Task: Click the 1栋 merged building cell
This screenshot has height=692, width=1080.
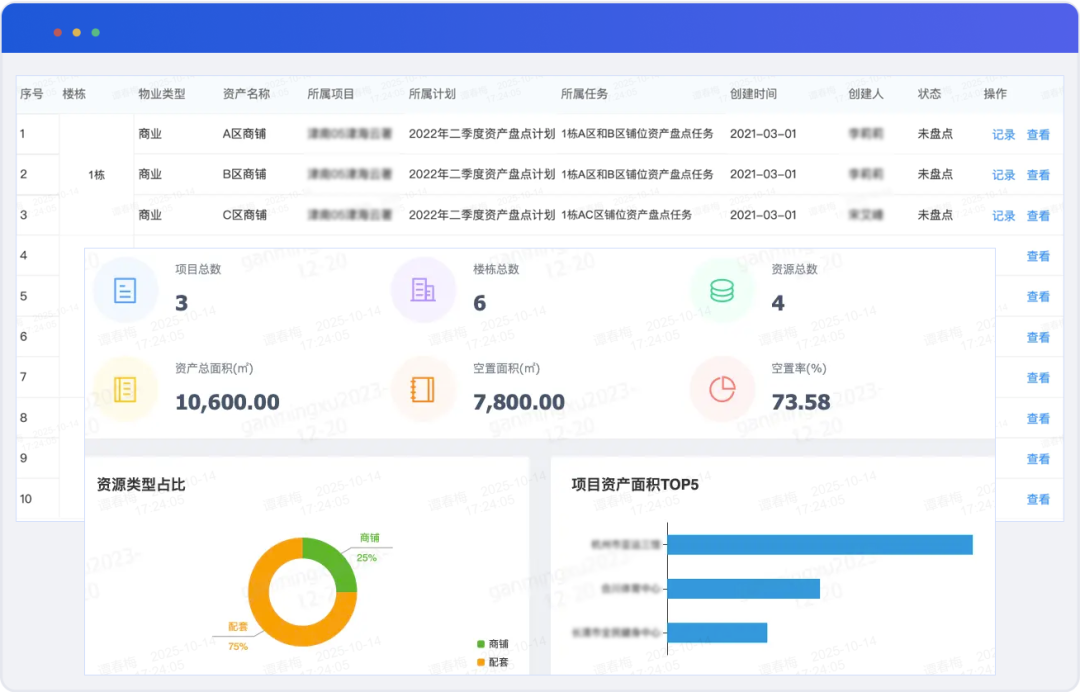Action: [97, 175]
